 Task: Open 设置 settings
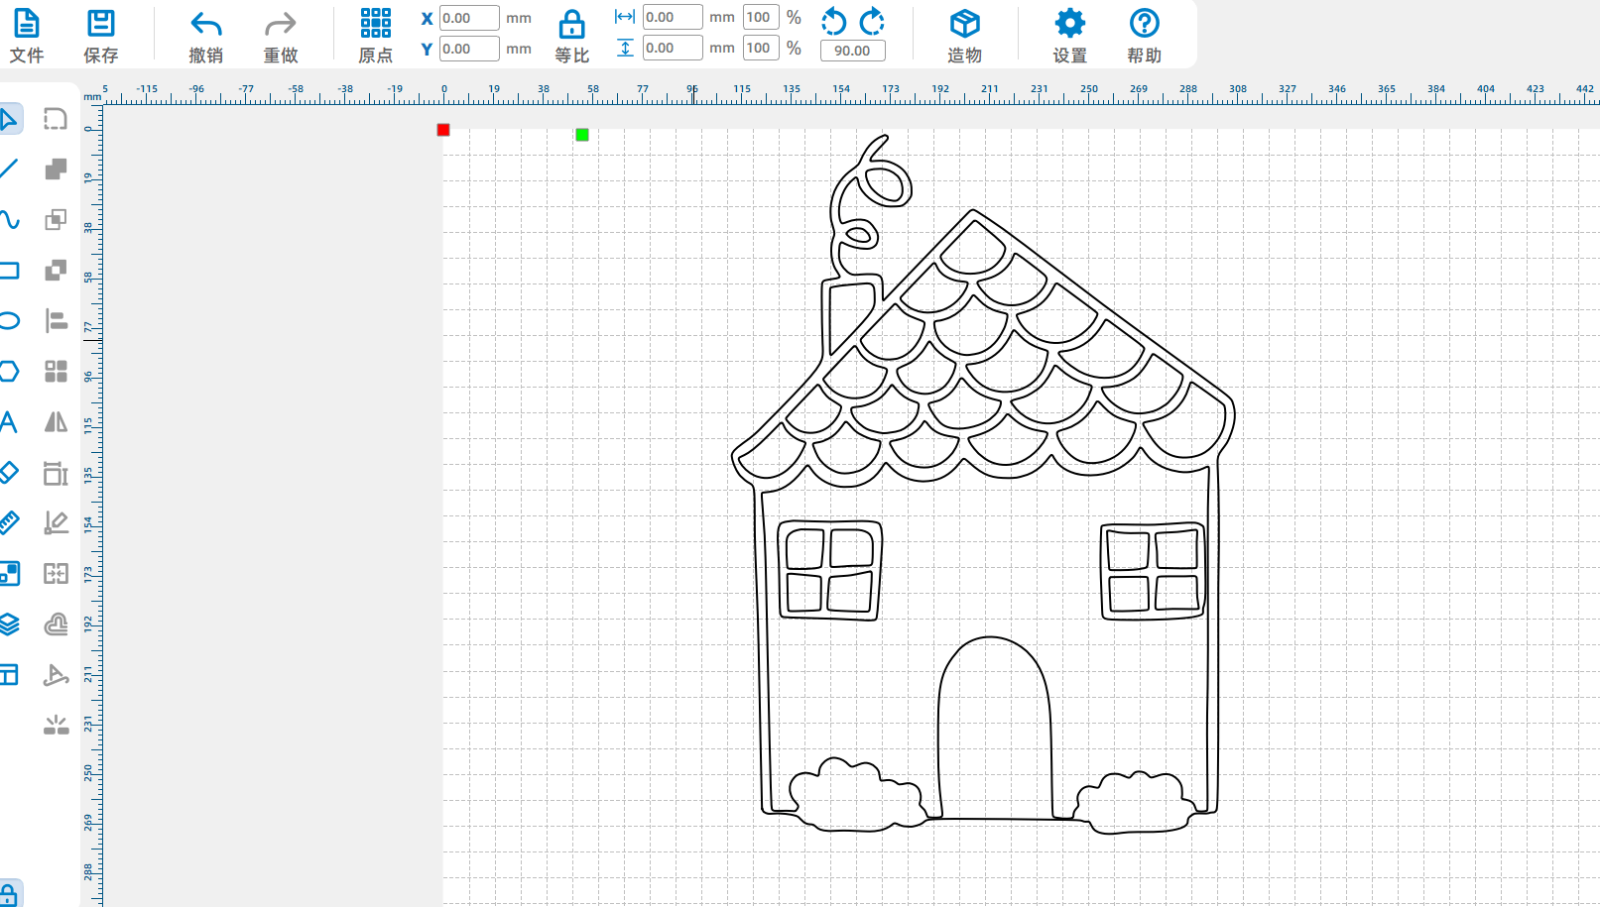(1069, 35)
